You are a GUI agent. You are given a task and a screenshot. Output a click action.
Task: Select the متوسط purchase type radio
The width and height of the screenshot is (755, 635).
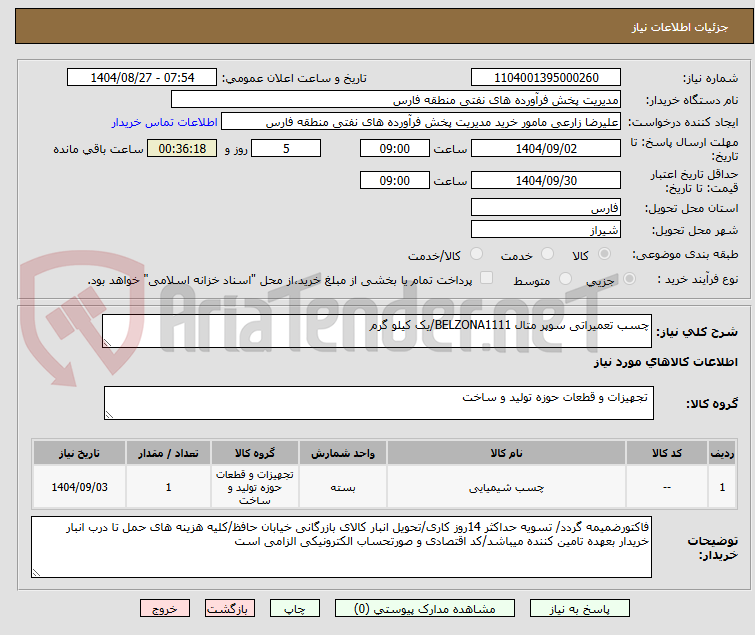(x=565, y=279)
